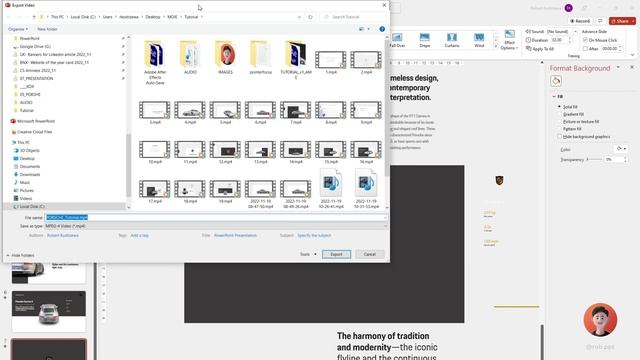
Task: Click the Share button in PowerPoint
Action: coord(622,21)
